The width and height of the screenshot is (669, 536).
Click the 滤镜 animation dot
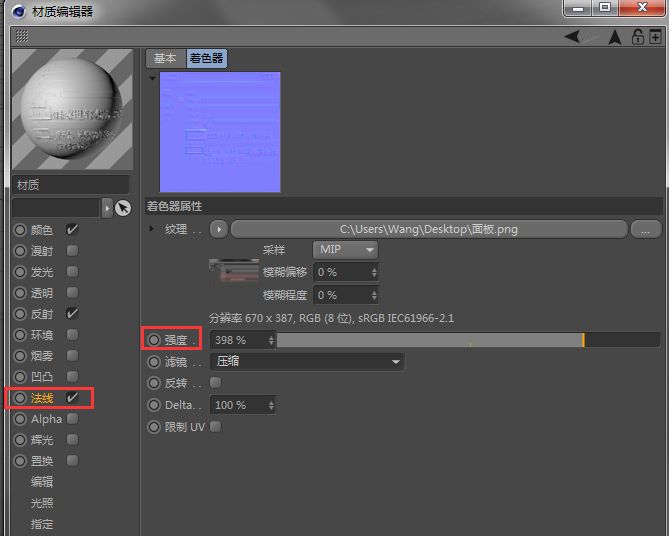[154, 362]
